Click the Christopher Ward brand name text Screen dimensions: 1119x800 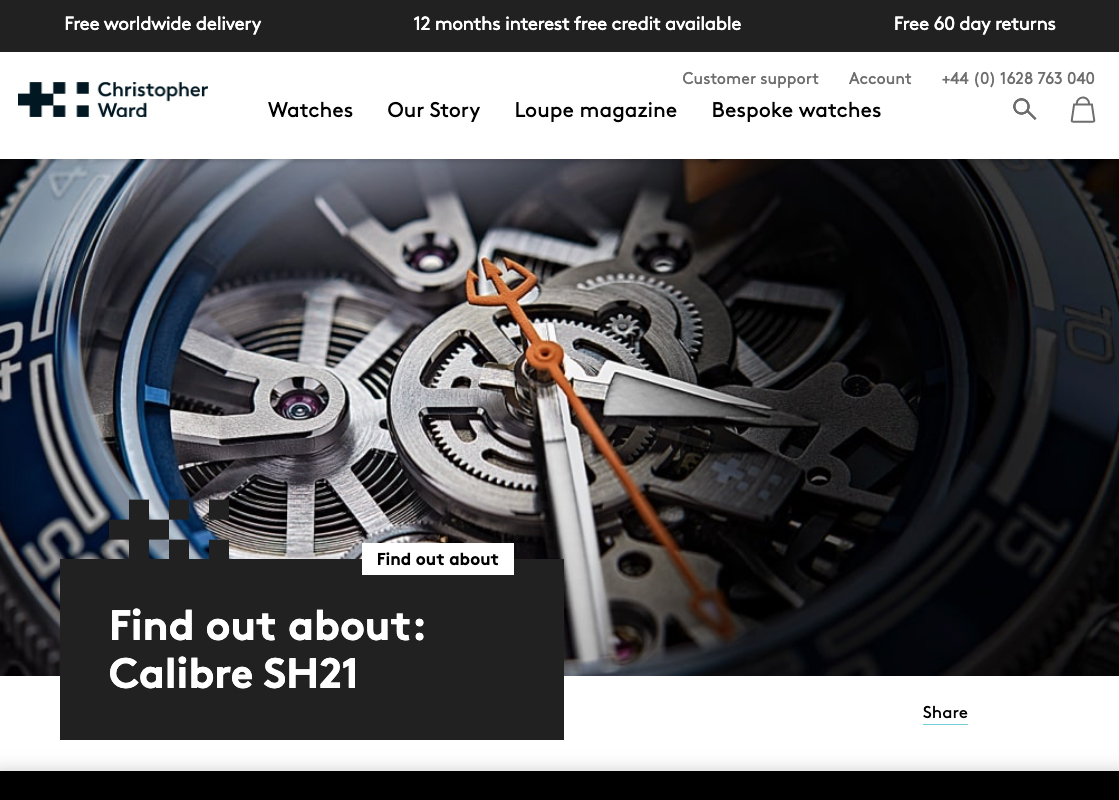click(x=153, y=100)
